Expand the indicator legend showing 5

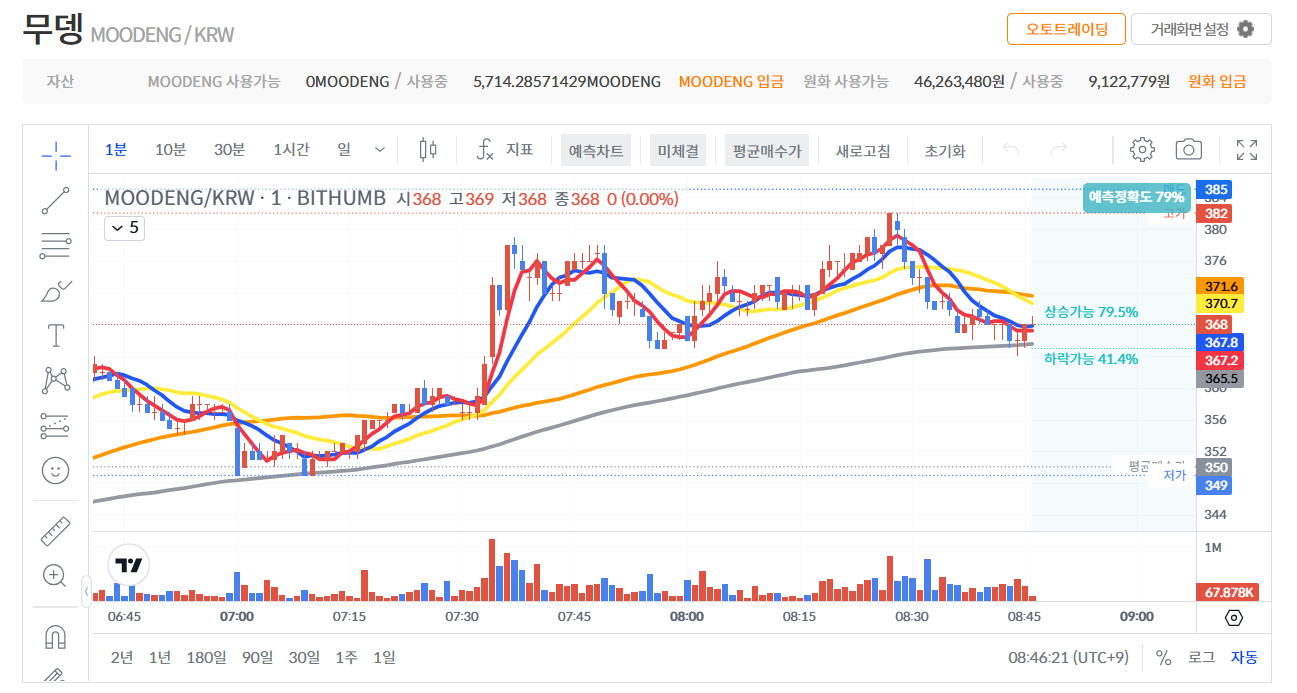tap(125, 228)
